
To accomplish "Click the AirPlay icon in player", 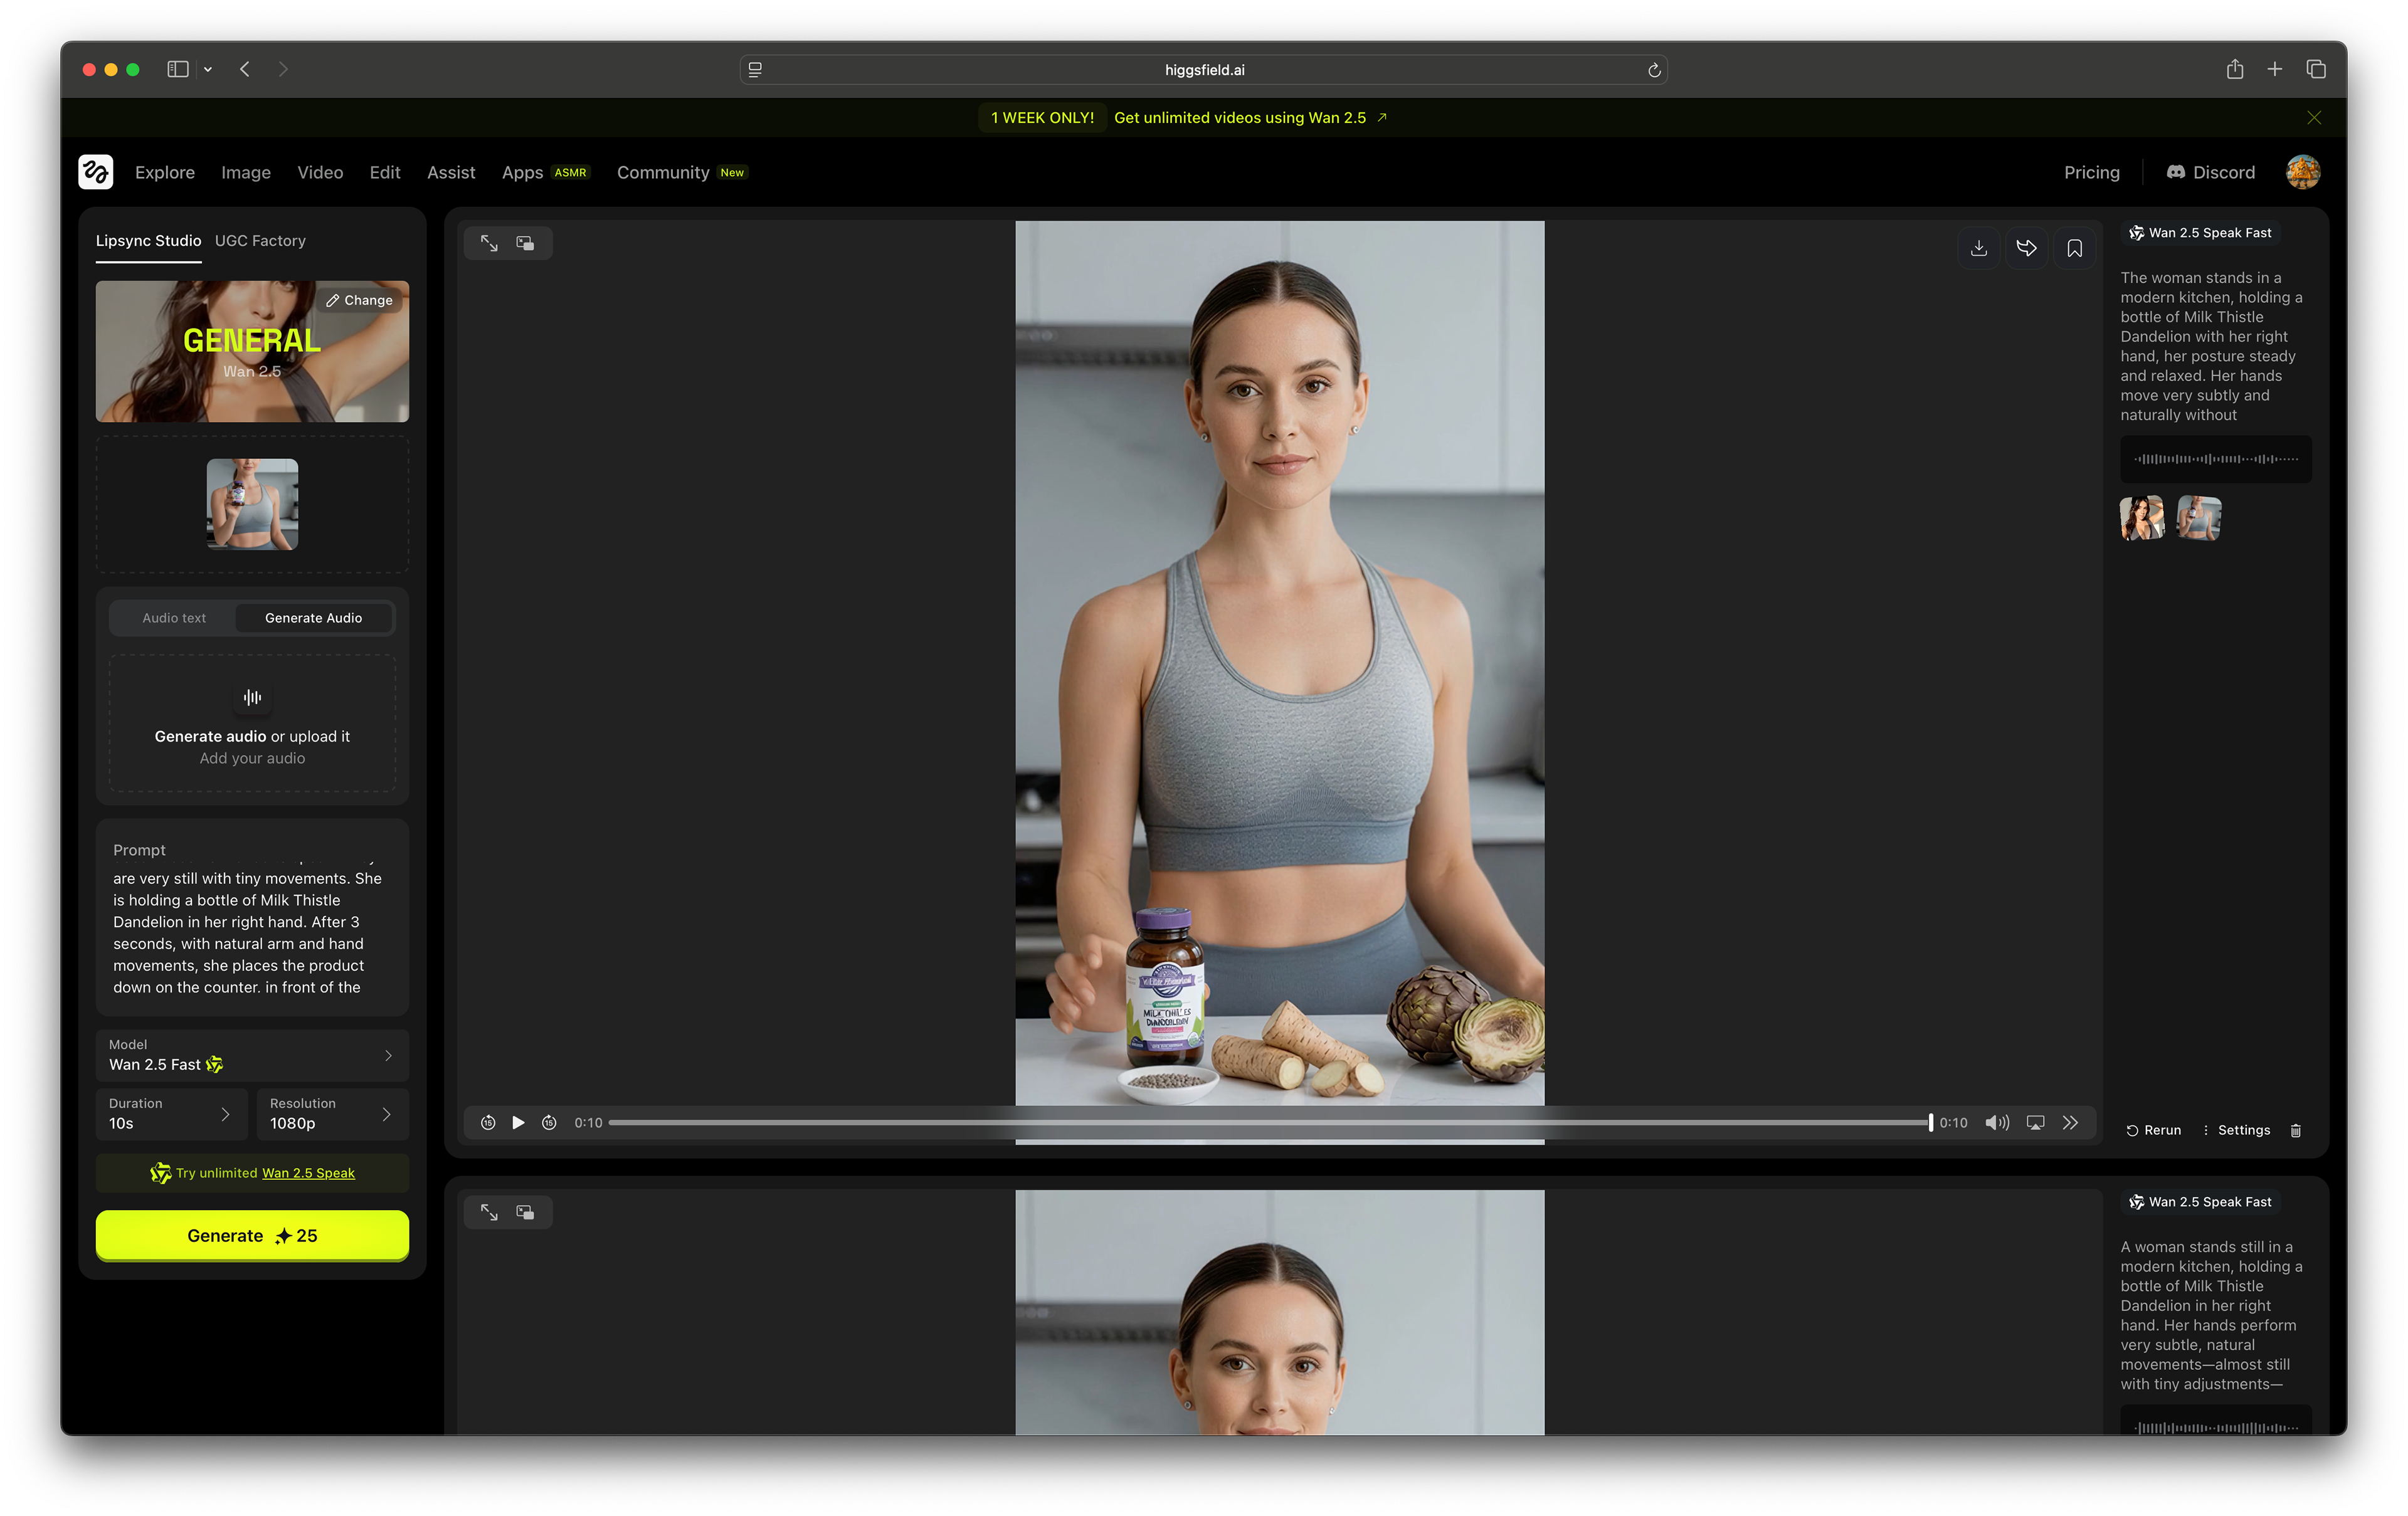I will [x=2035, y=1122].
